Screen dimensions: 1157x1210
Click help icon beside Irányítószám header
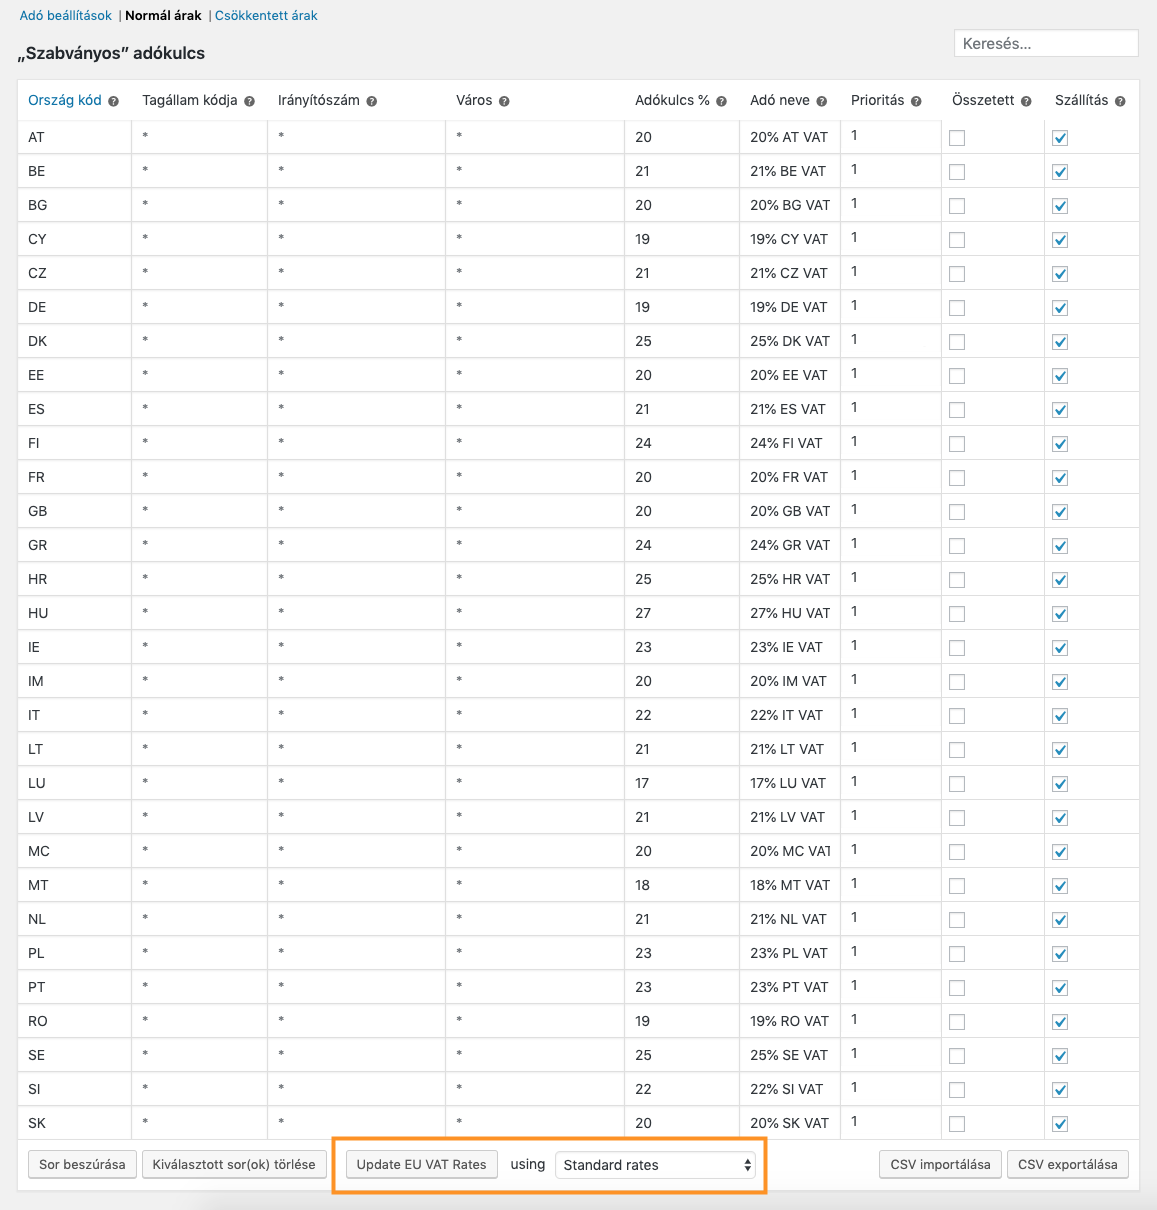371,100
